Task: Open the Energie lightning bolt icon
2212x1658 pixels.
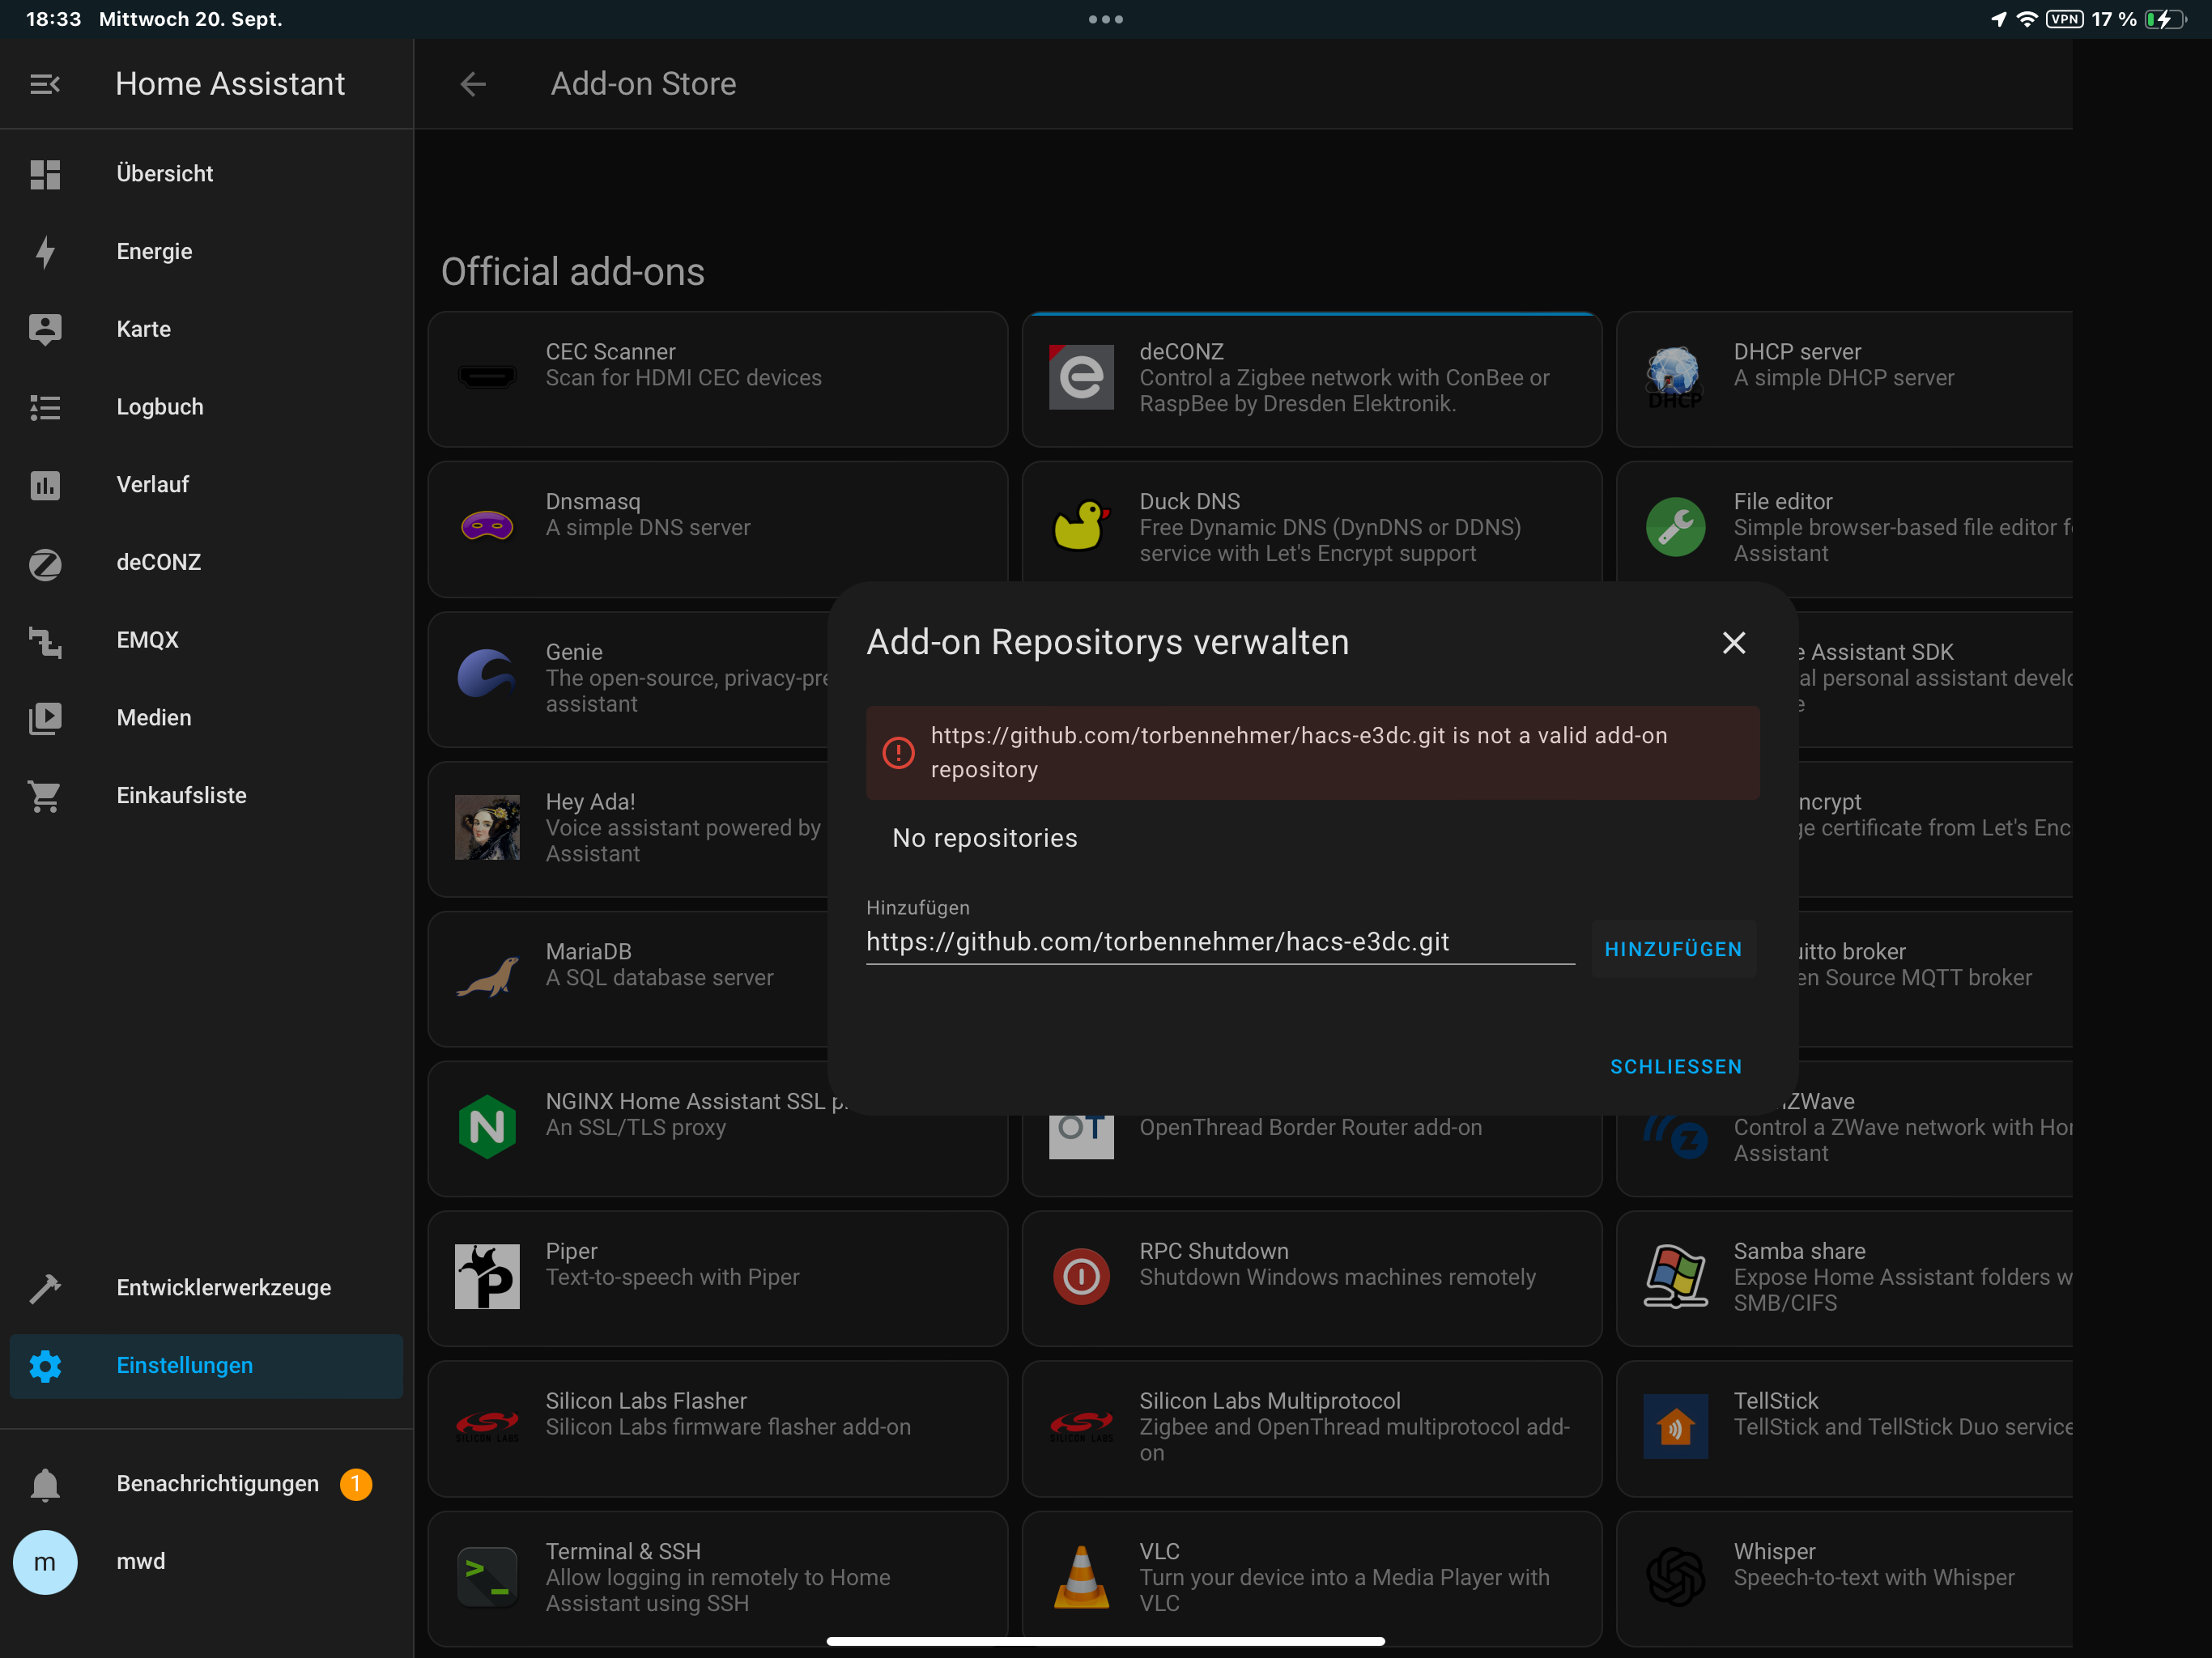Action: tap(45, 251)
